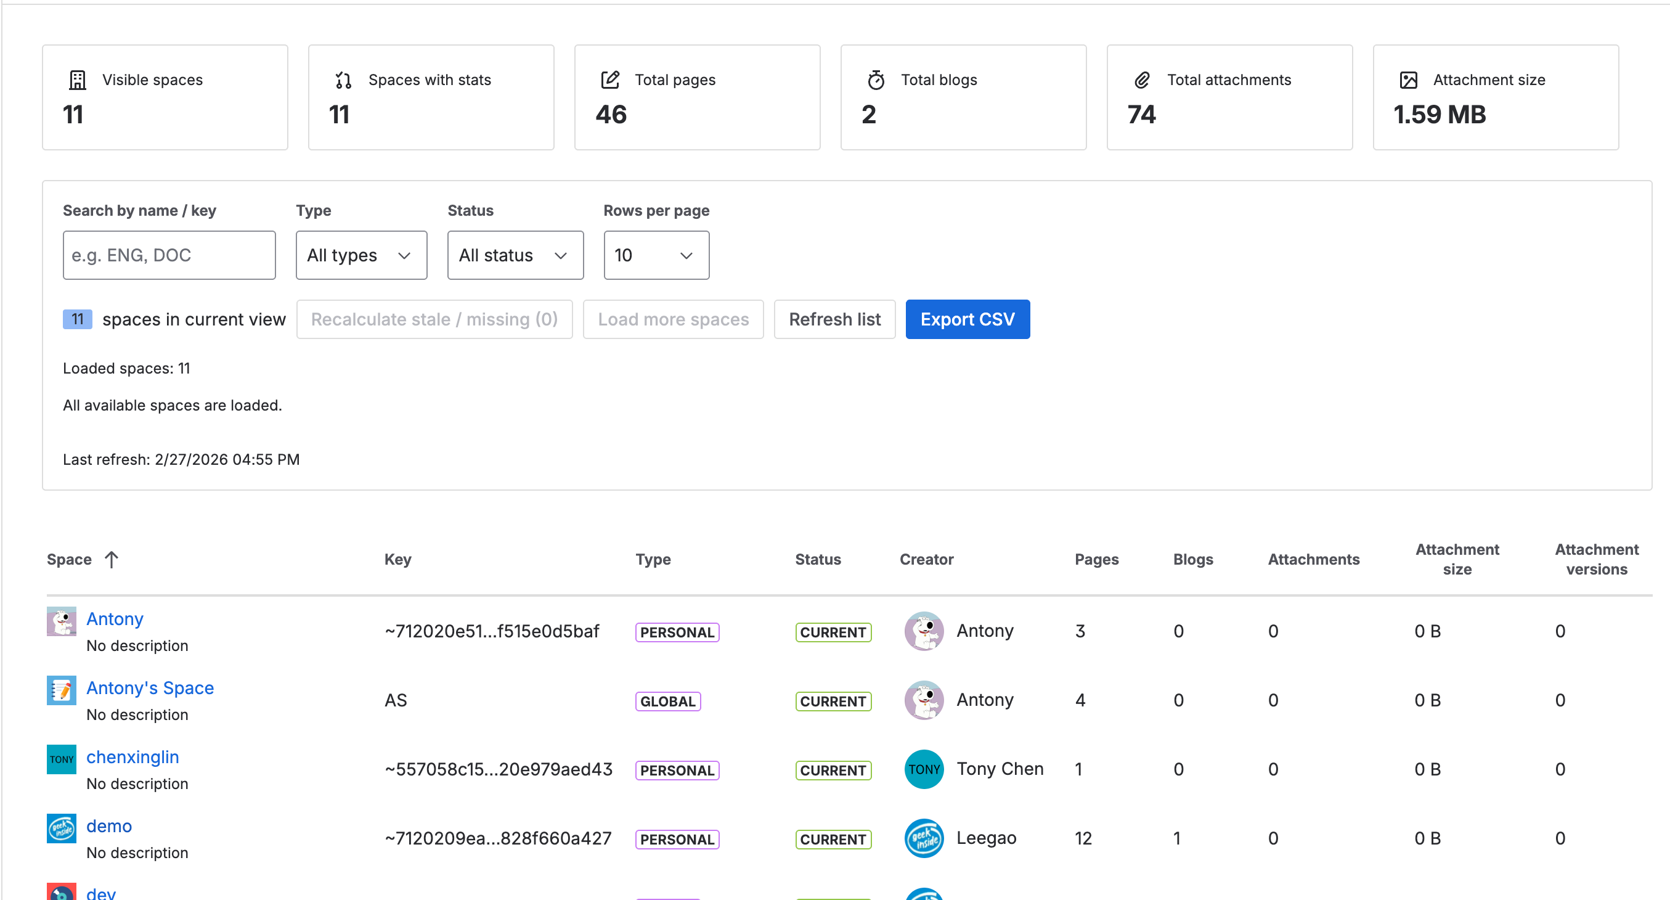This screenshot has height=900, width=1670.
Task: Click the CURRENT status badge for demo
Action: pyautogui.click(x=833, y=839)
